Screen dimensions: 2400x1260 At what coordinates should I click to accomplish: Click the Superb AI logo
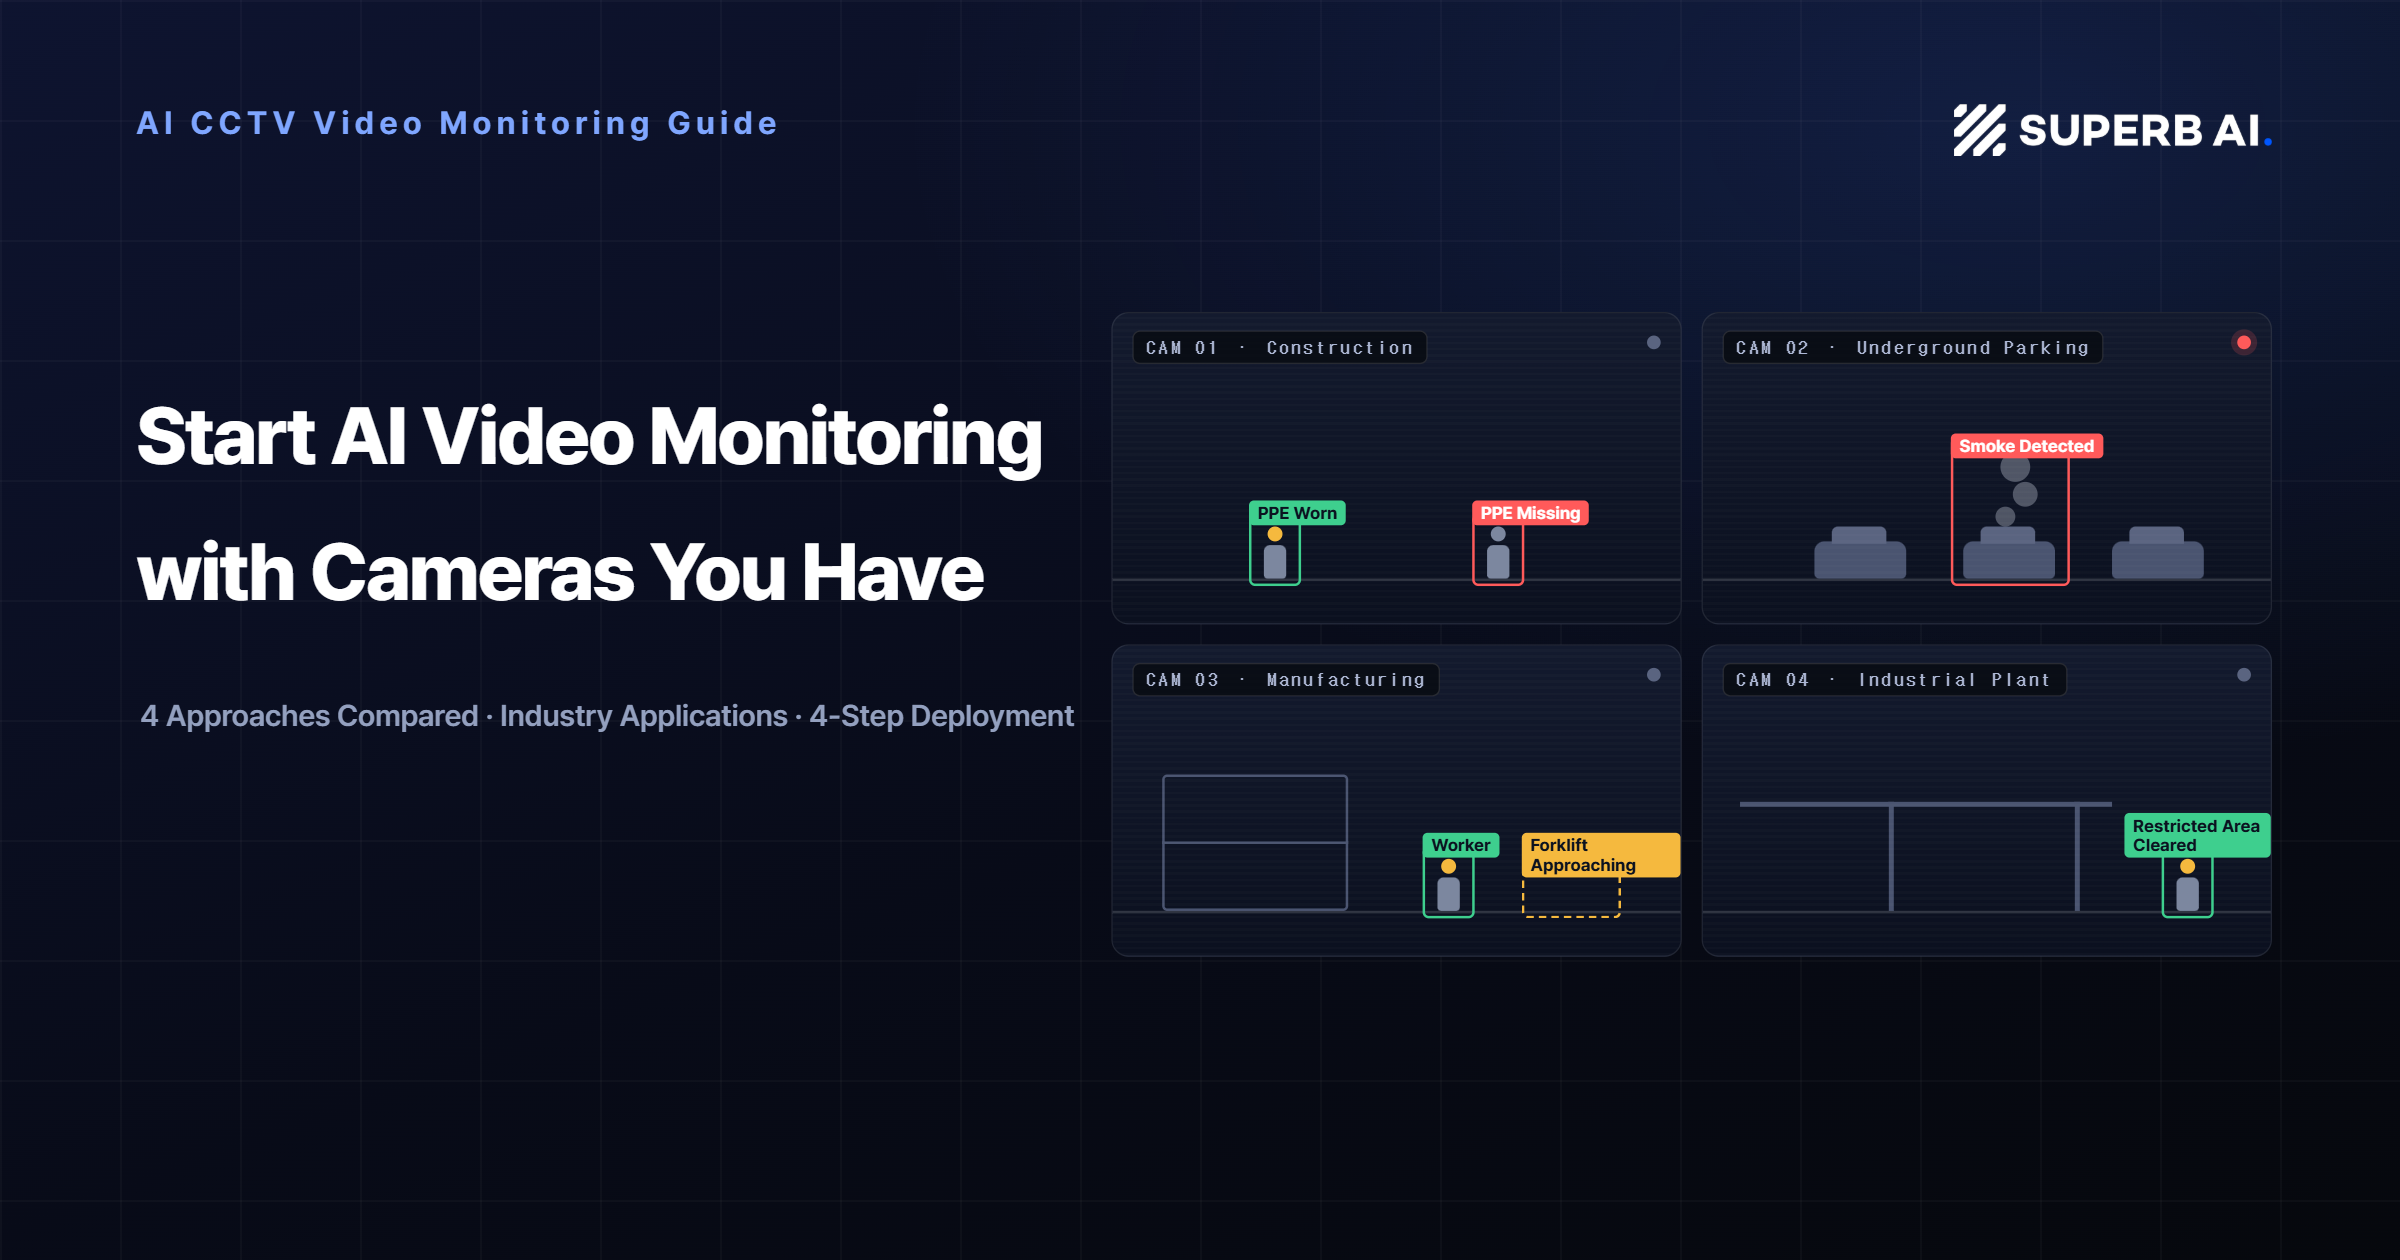(x=2112, y=130)
